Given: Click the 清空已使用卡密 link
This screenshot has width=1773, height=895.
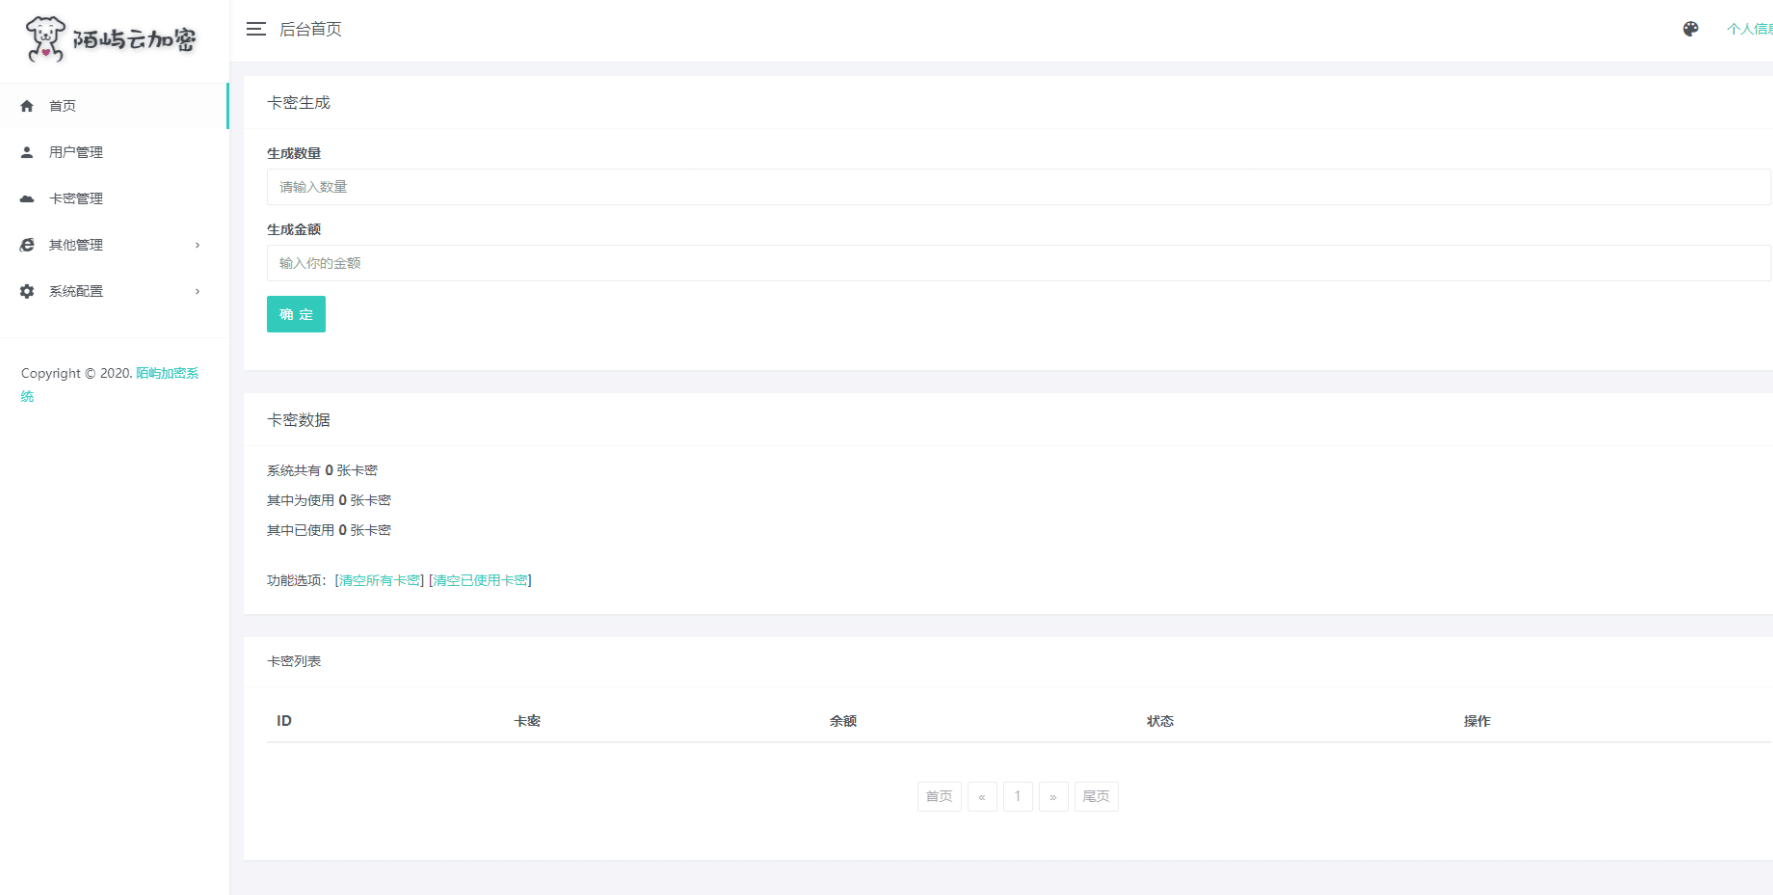Looking at the screenshot, I should (480, 580).
